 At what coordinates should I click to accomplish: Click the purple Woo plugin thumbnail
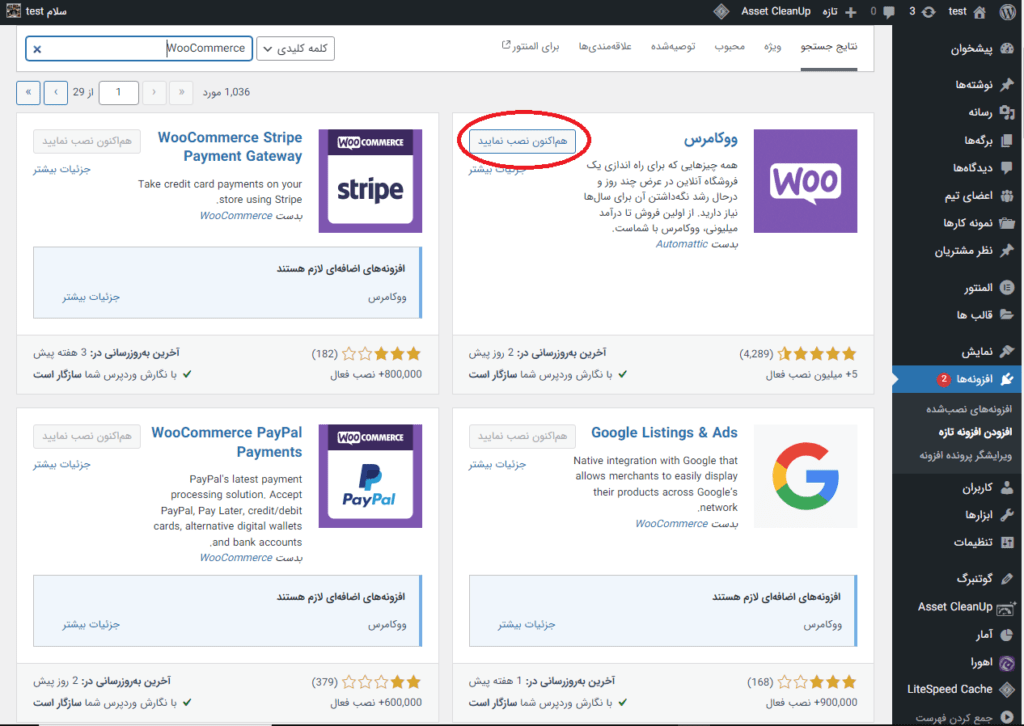click(x=805, y=181)
